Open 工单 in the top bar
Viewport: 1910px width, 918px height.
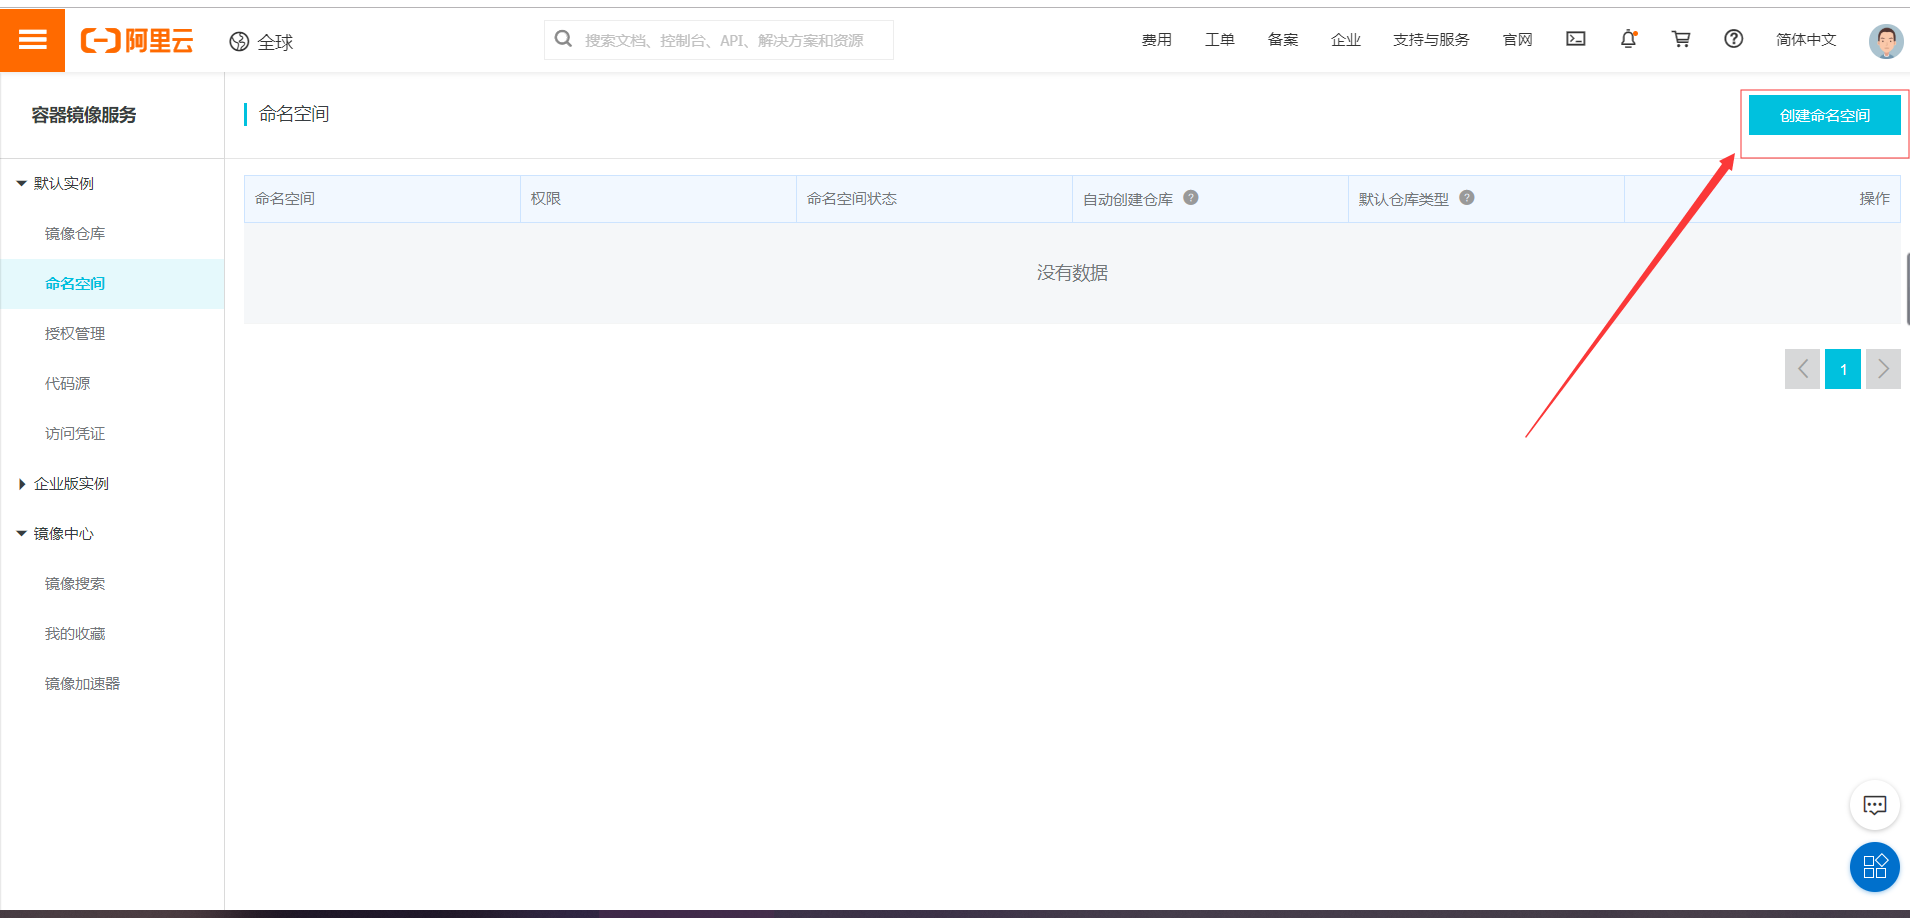coord(1220,39)
